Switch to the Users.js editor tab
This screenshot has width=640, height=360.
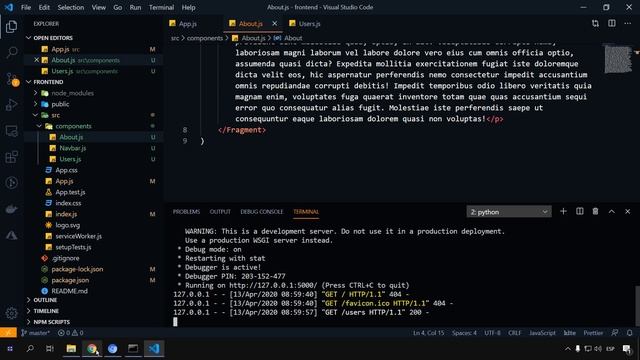click(x=309, y=24)
